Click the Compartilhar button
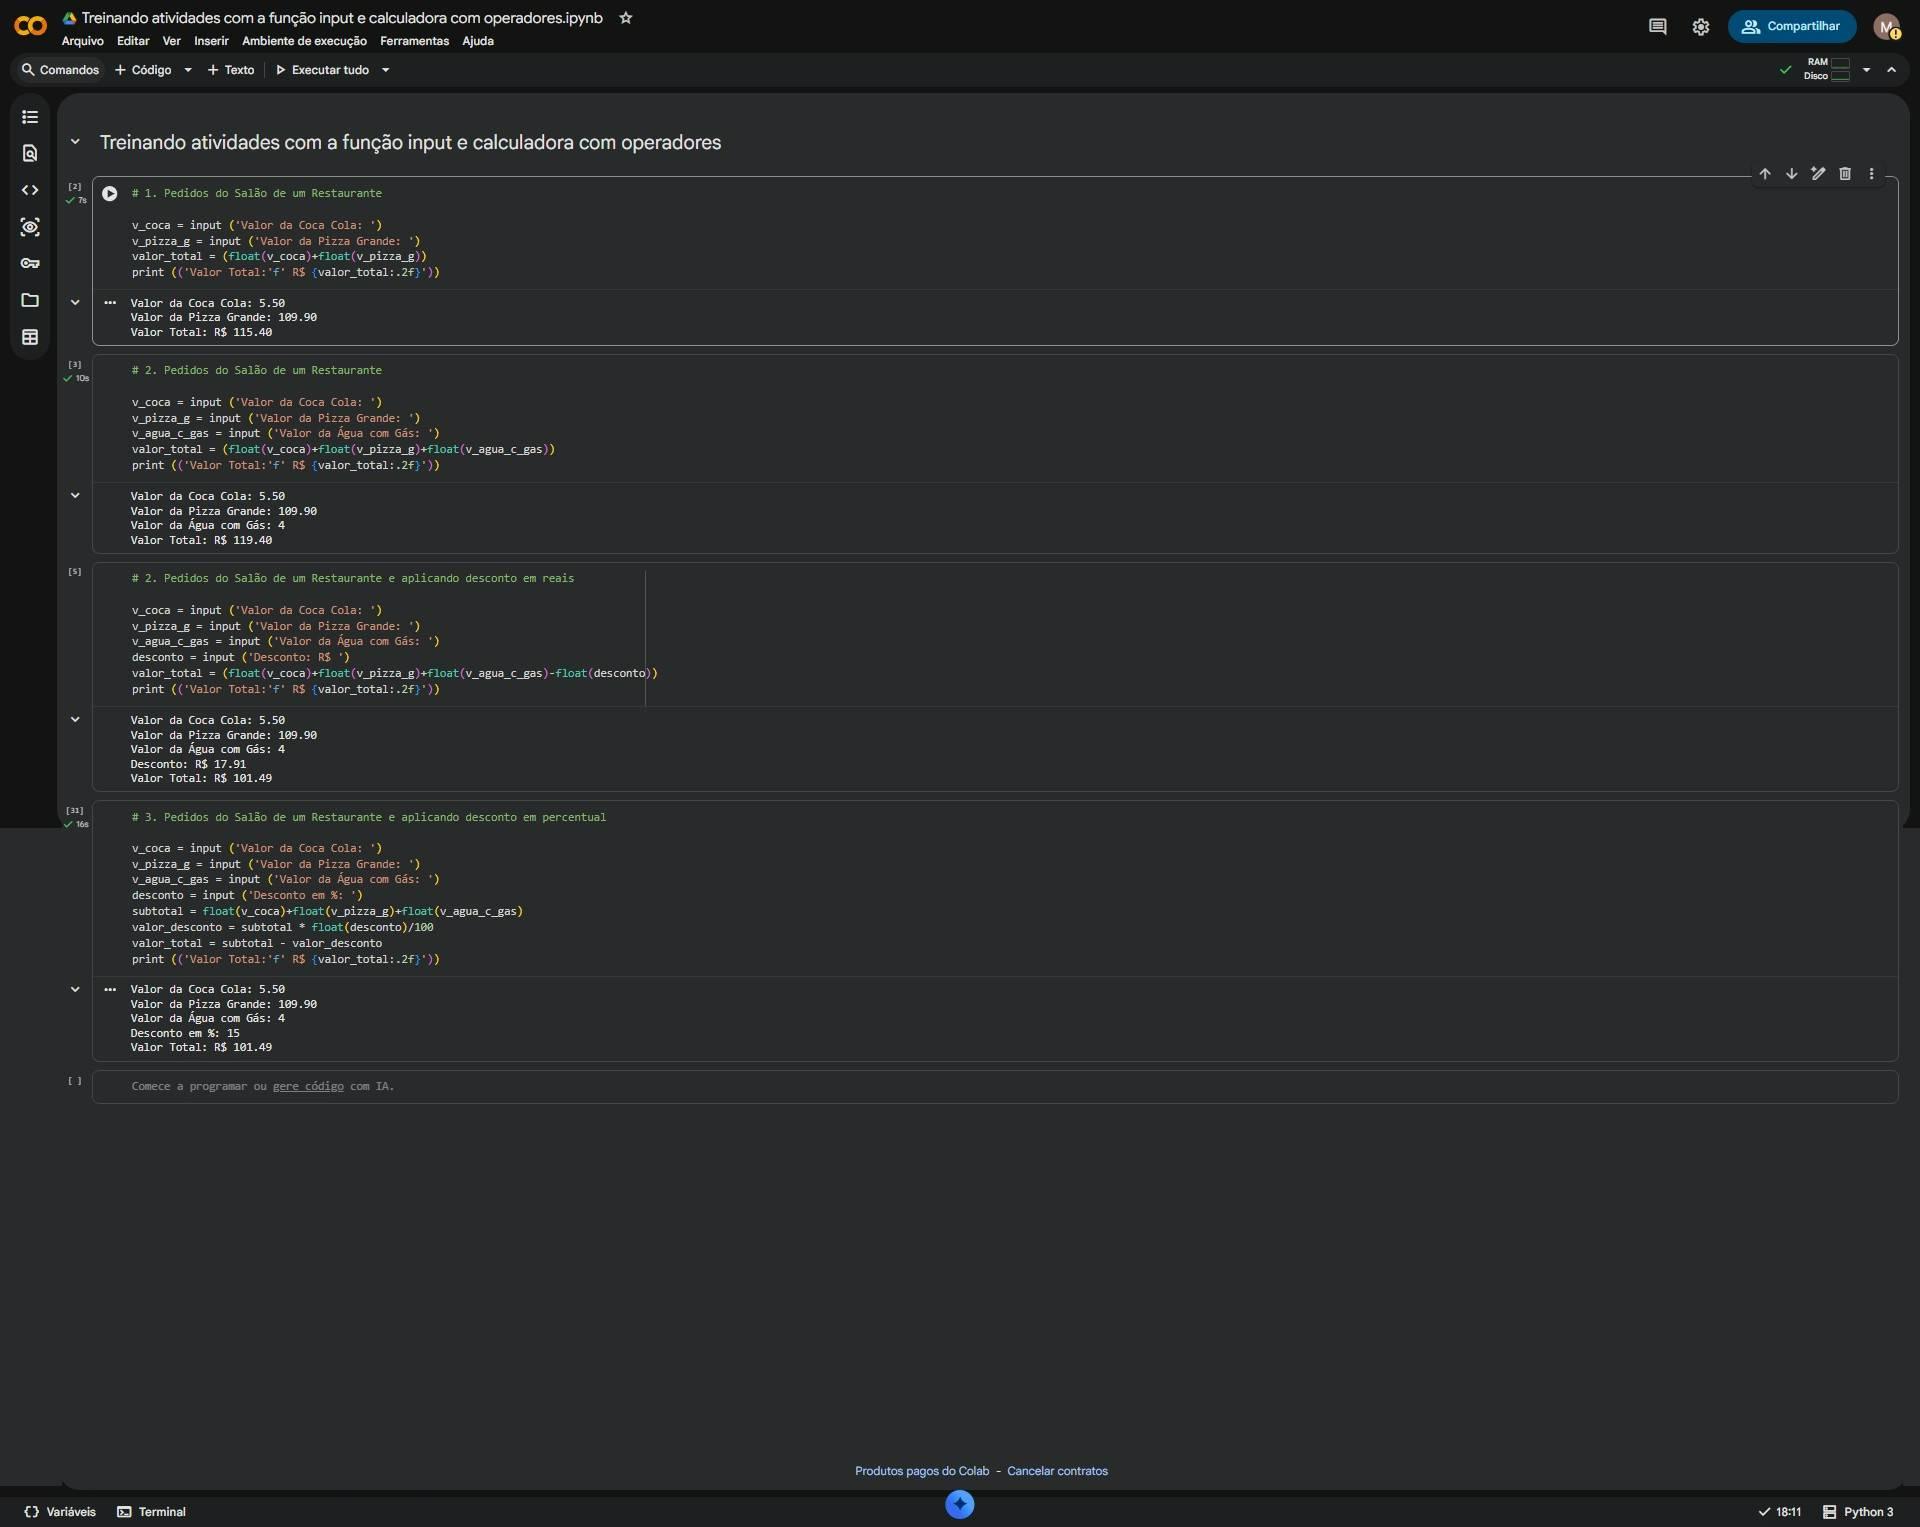This screenshot has height=1527, width=1920. 1791,27
